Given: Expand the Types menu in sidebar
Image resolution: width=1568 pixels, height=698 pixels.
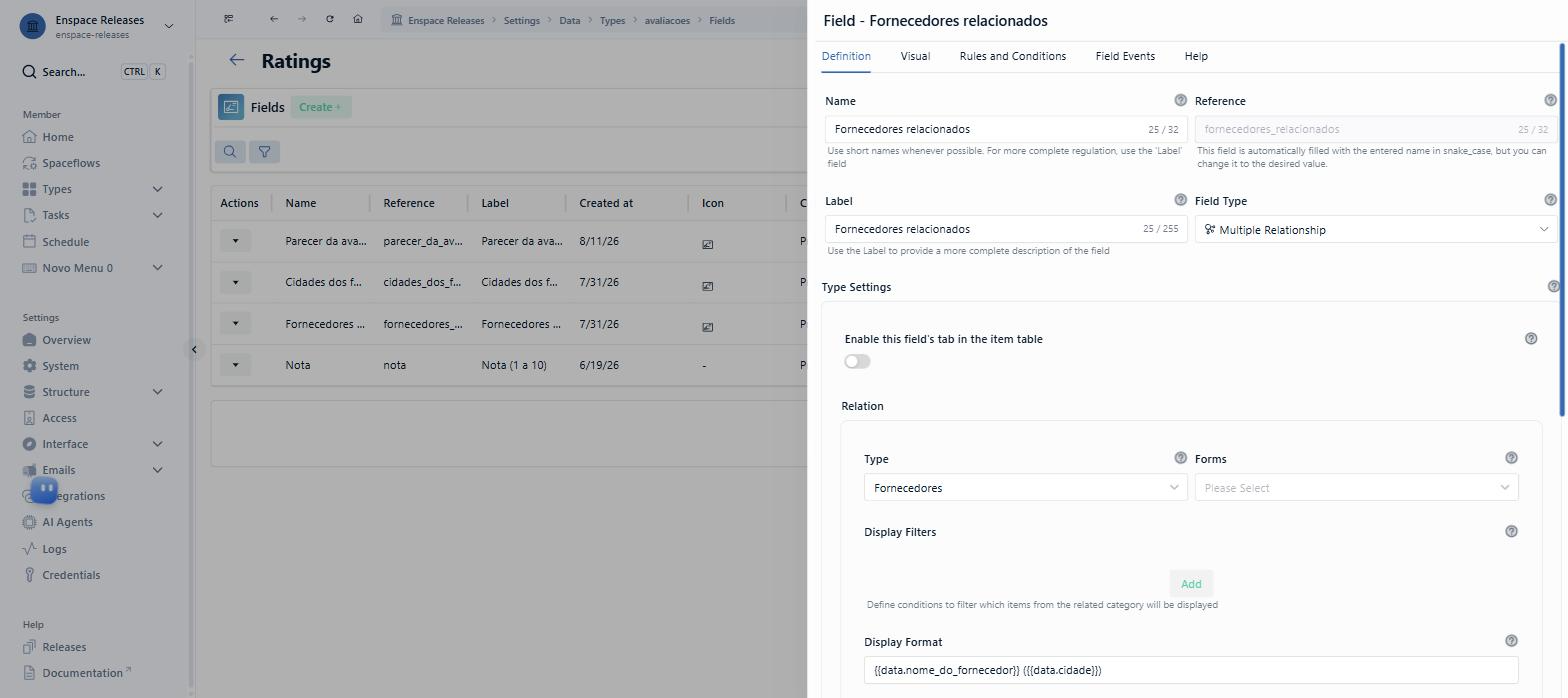Looking at the screenshot, I should pos(157,189).
